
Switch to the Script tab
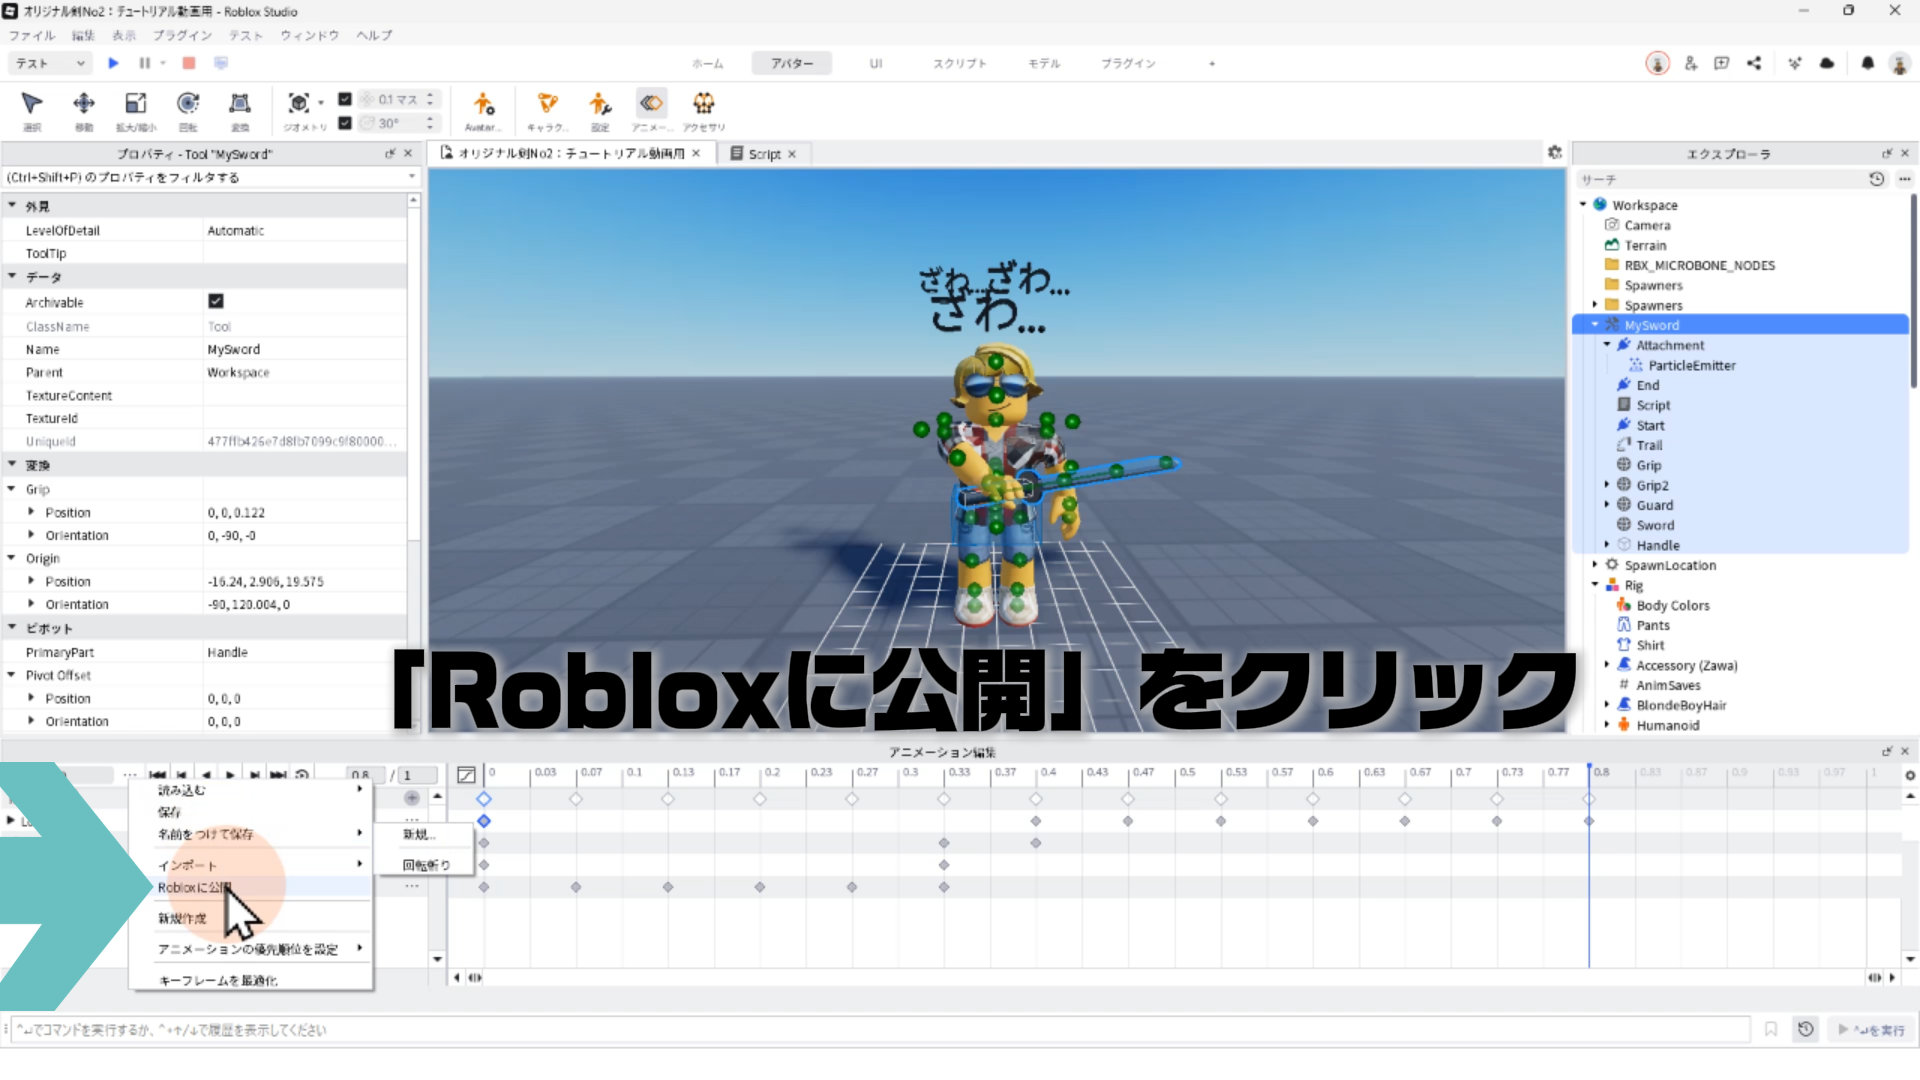pos(764,154)
